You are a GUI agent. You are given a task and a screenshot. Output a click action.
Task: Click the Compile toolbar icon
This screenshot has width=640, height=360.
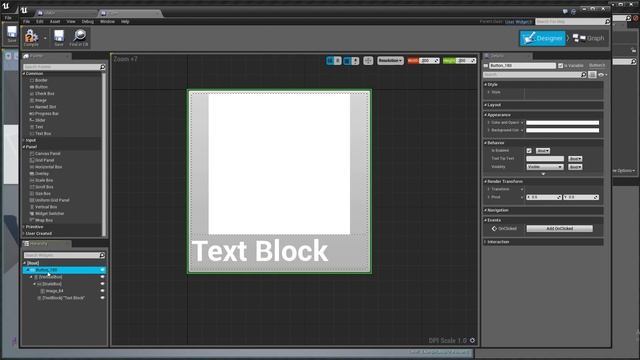(31, 37)
